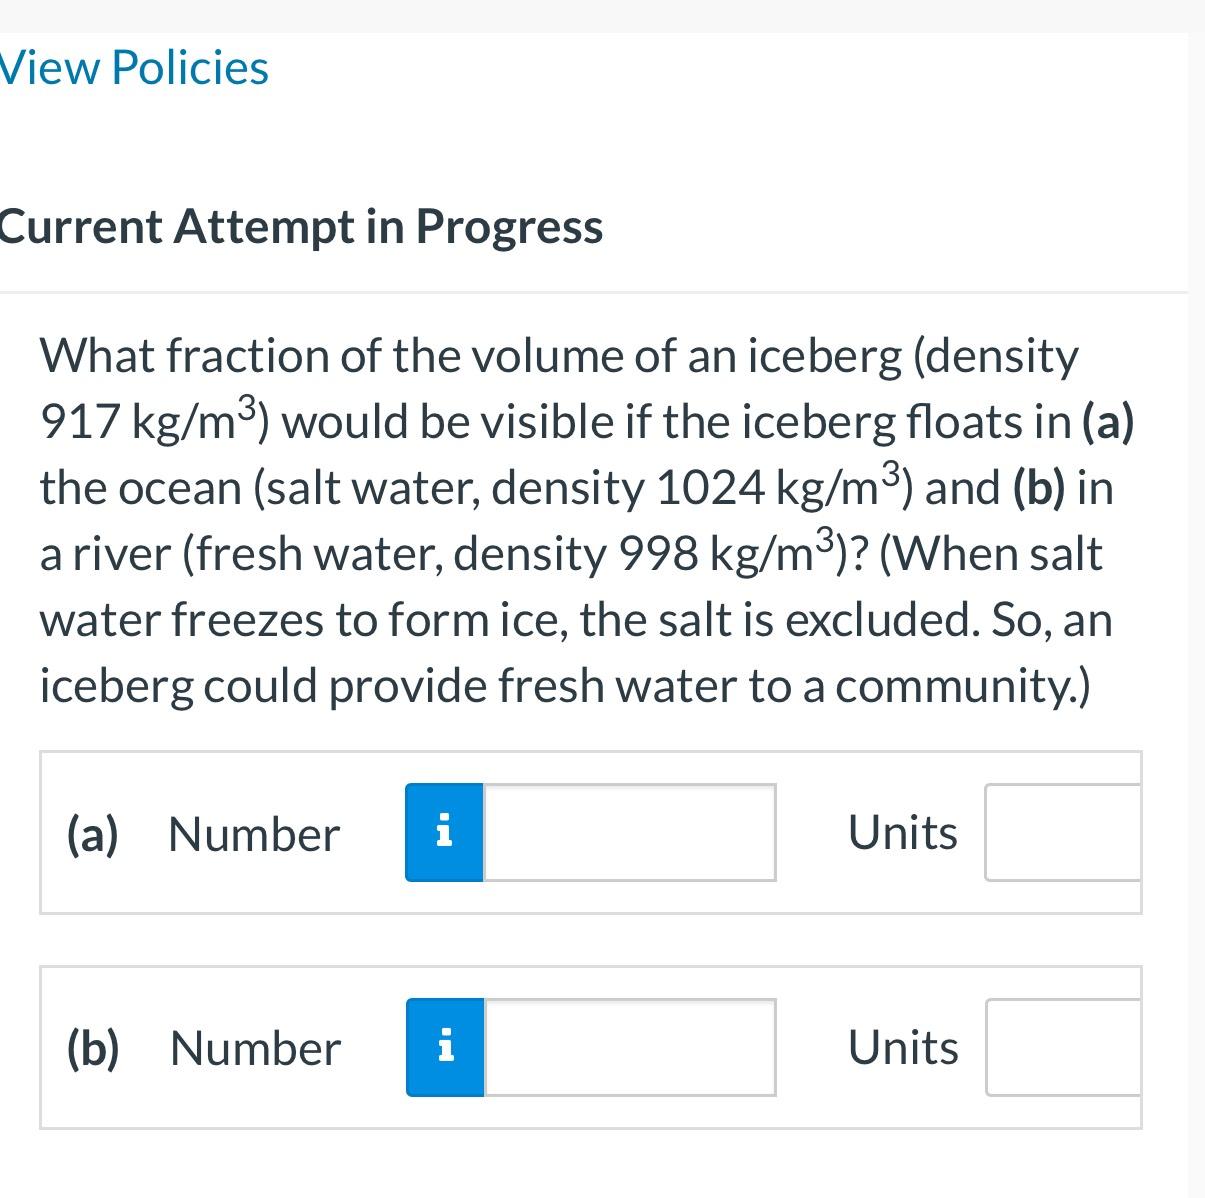The image size is (1205, 1198).
Task: Select the empty Units field for answer (b)
Action: 1063,1046
